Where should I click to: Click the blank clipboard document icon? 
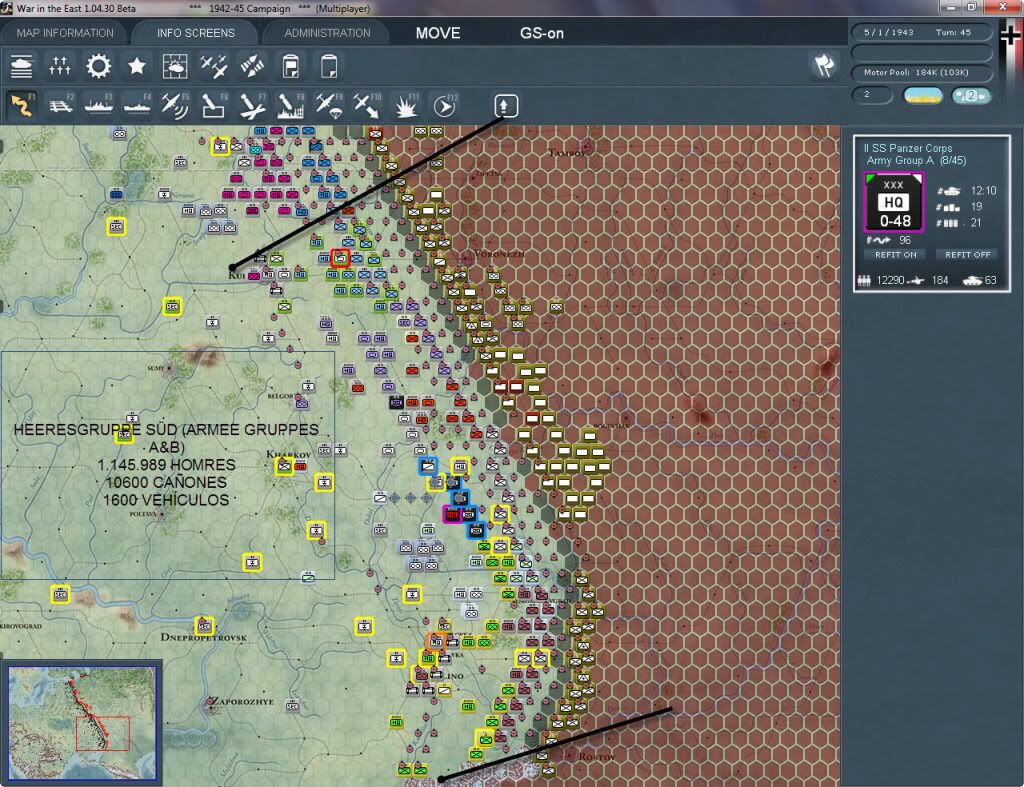pos(329,66)
